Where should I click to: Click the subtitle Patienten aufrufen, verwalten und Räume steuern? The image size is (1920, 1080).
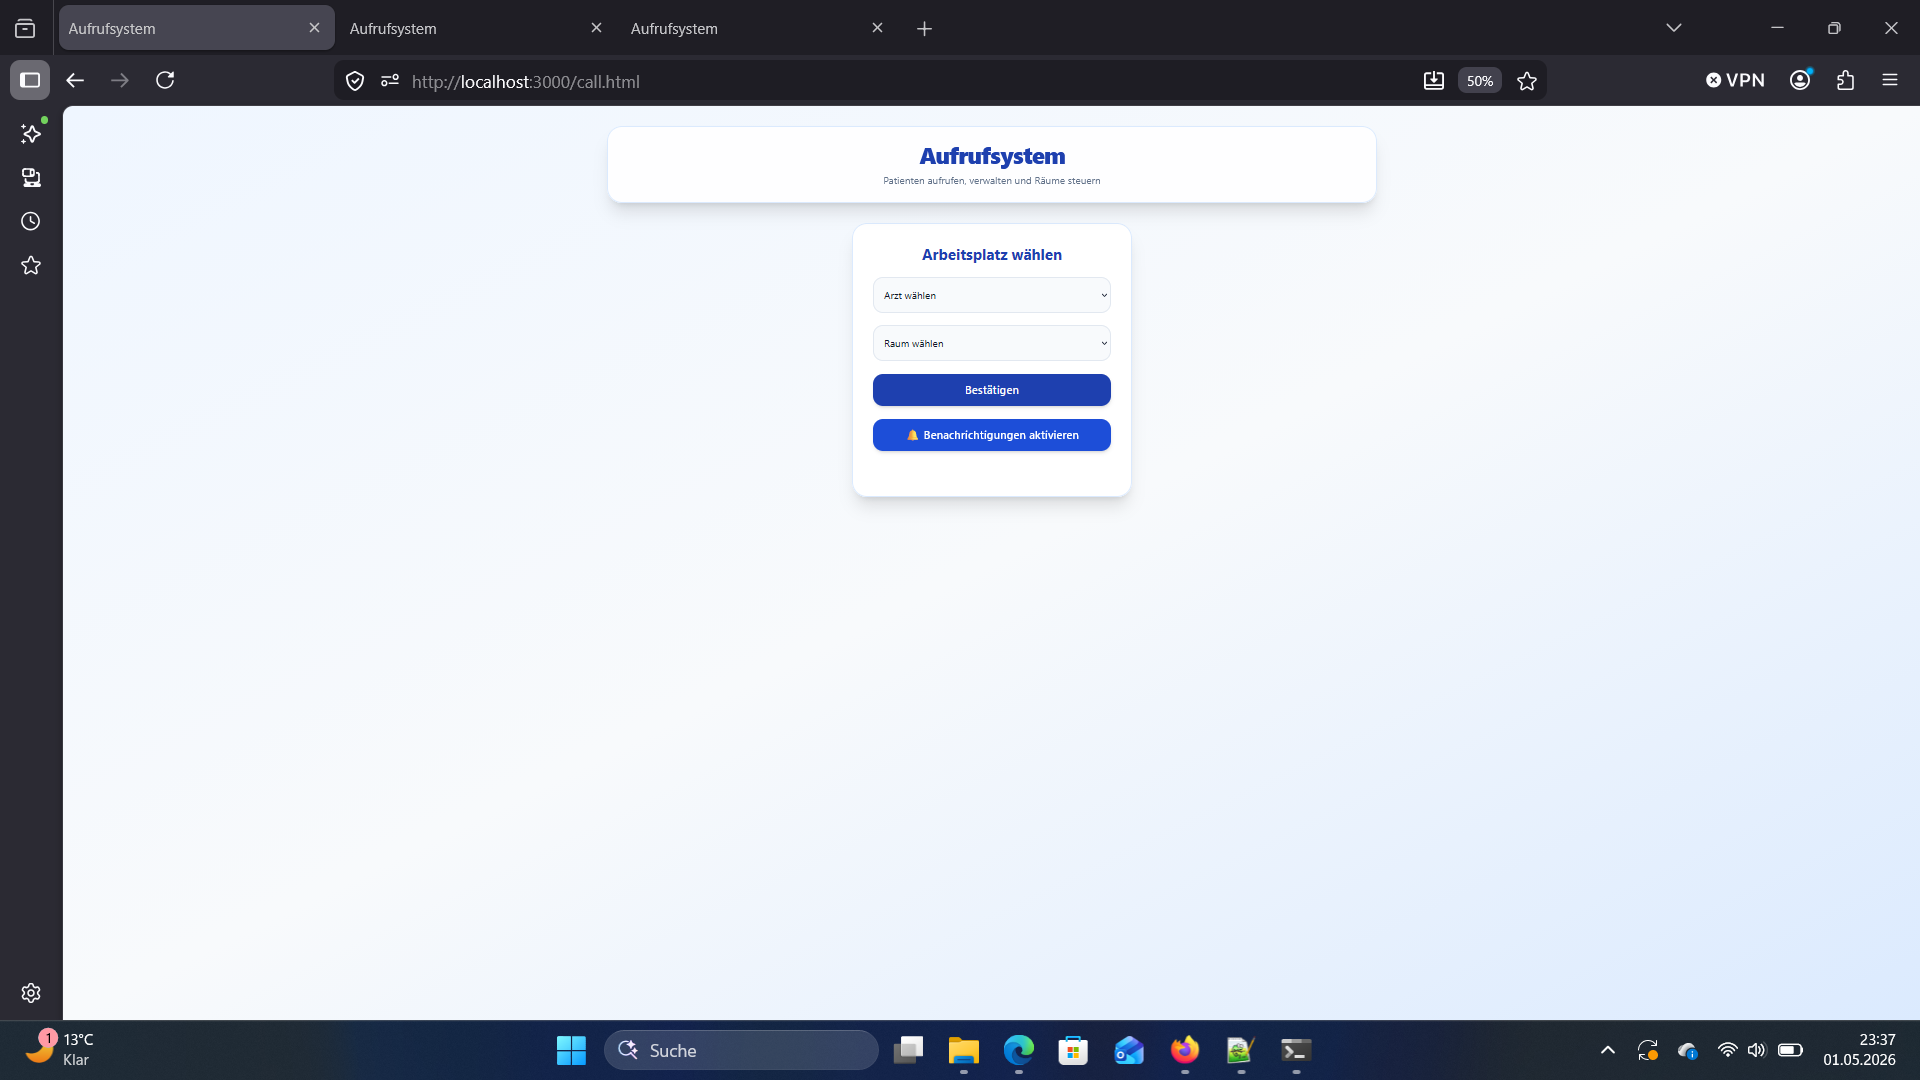pyautogui.click(x=991, y=181)
